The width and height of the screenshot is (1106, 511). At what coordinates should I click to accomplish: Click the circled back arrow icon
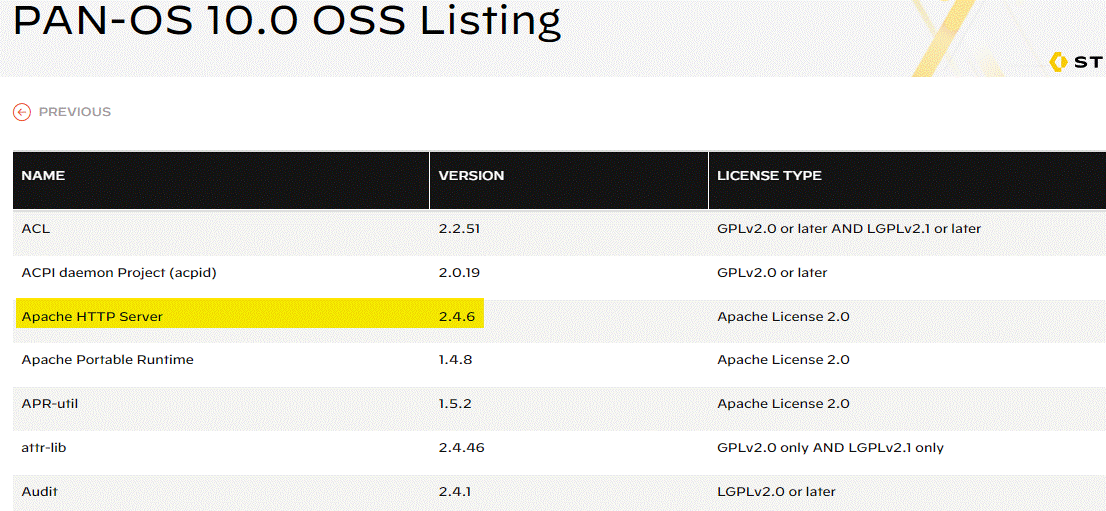click(x=22, y=112)
